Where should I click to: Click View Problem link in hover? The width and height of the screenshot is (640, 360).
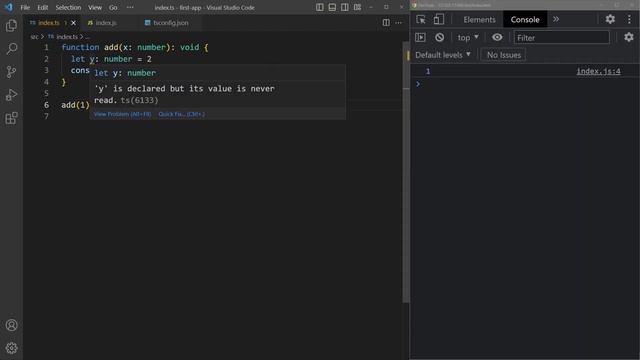click(x=122, y=114)
